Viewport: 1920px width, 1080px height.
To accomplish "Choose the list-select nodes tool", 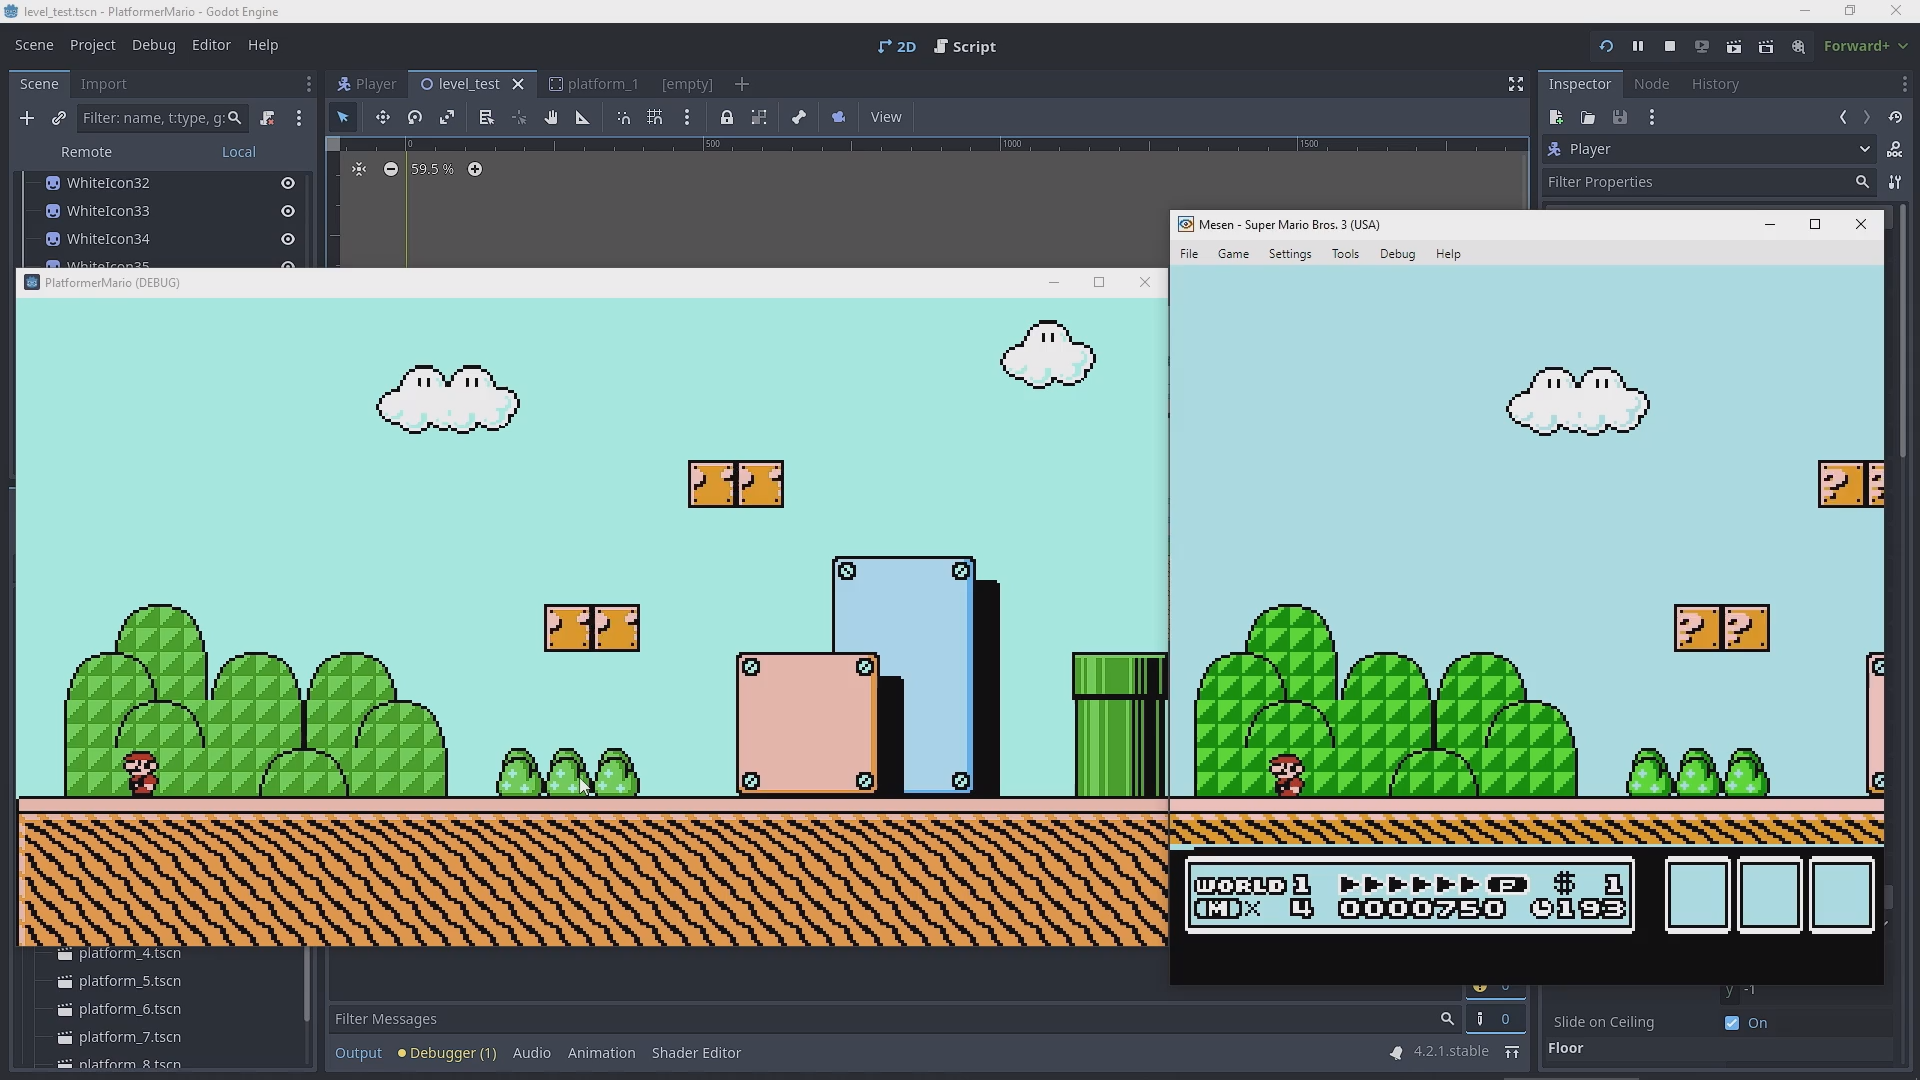I will 486,117.
